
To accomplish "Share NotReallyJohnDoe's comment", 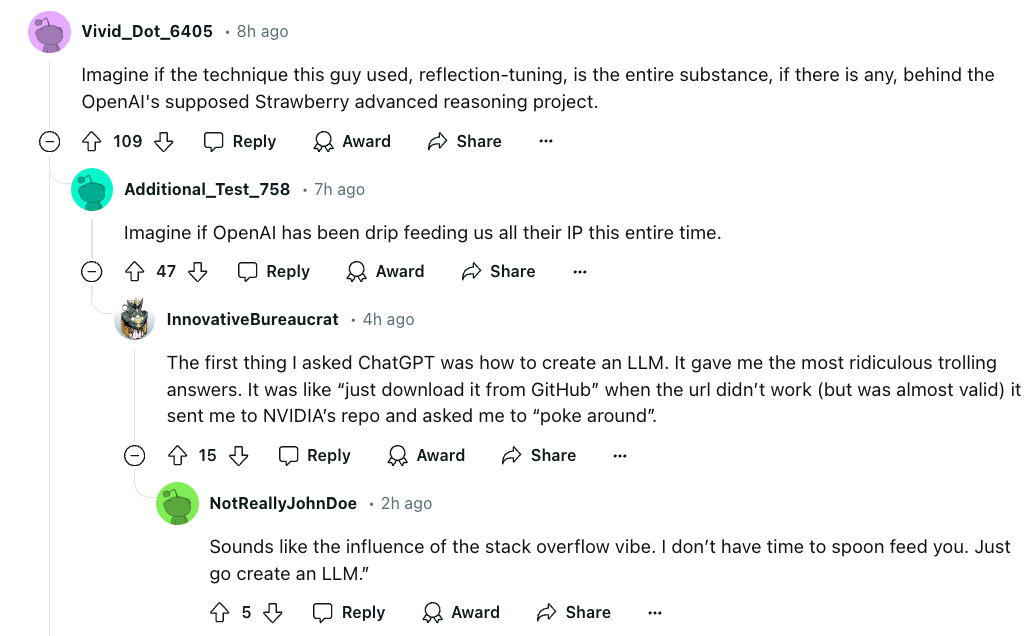I will [574, 612].
